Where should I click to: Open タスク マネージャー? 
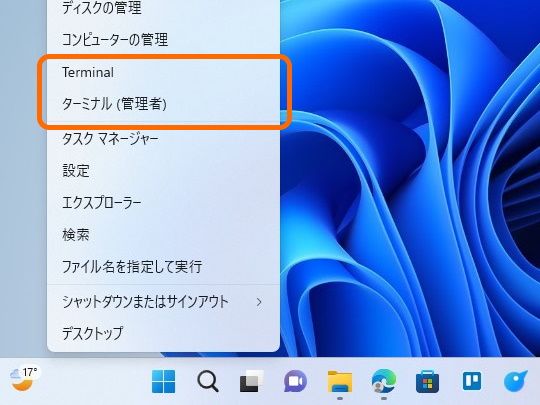(163, 139)
